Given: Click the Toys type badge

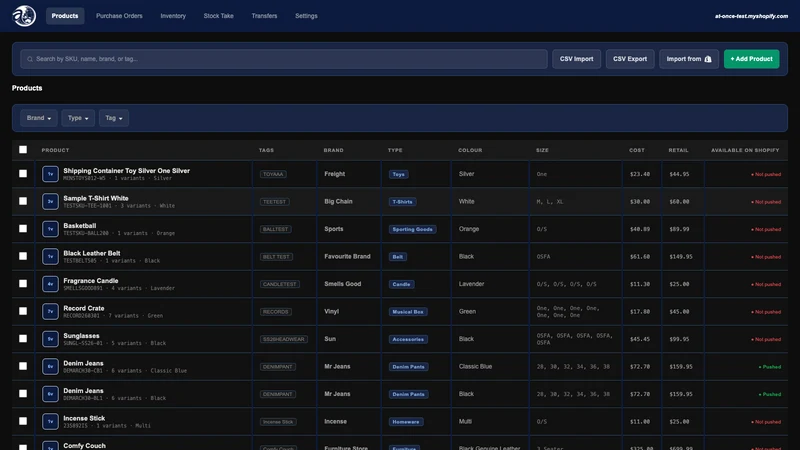Looking at the screenshot, I should pyautogui.click(x=398, y=174).
